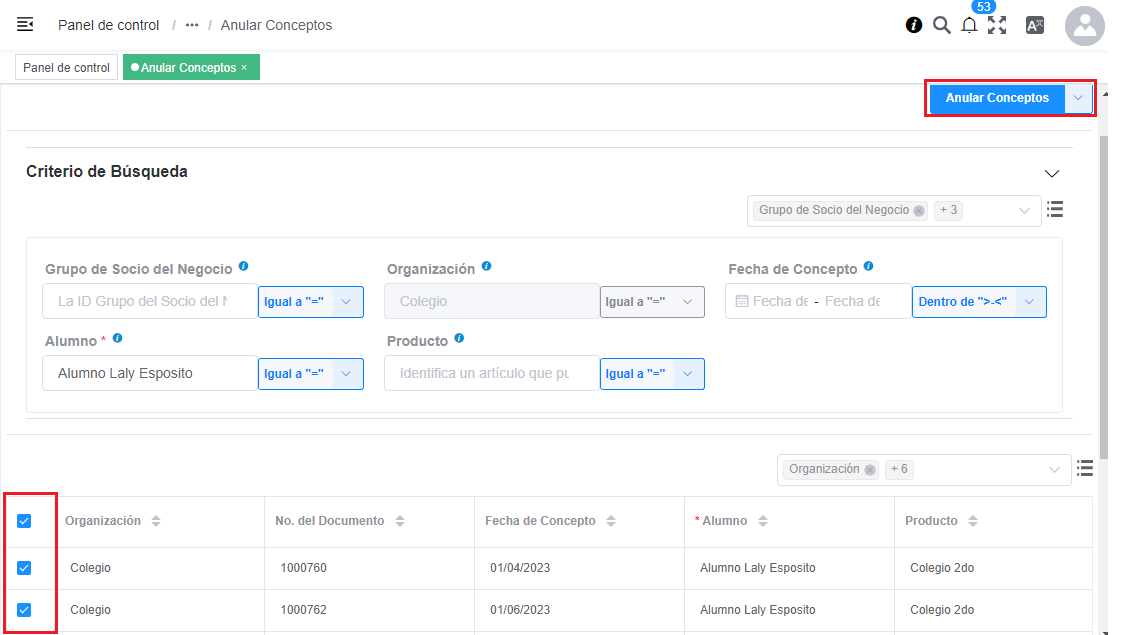Close the Anular Conceptos tab
This screenshot has width=1122, height=635.
click(244, 68)
